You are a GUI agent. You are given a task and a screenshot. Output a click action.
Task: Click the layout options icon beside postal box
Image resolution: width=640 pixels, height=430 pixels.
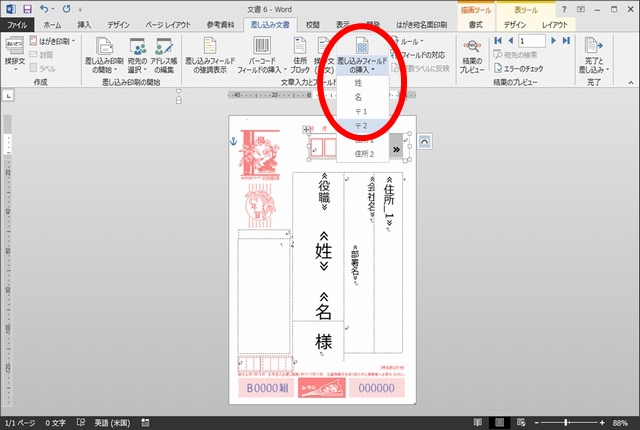[424, 142]
